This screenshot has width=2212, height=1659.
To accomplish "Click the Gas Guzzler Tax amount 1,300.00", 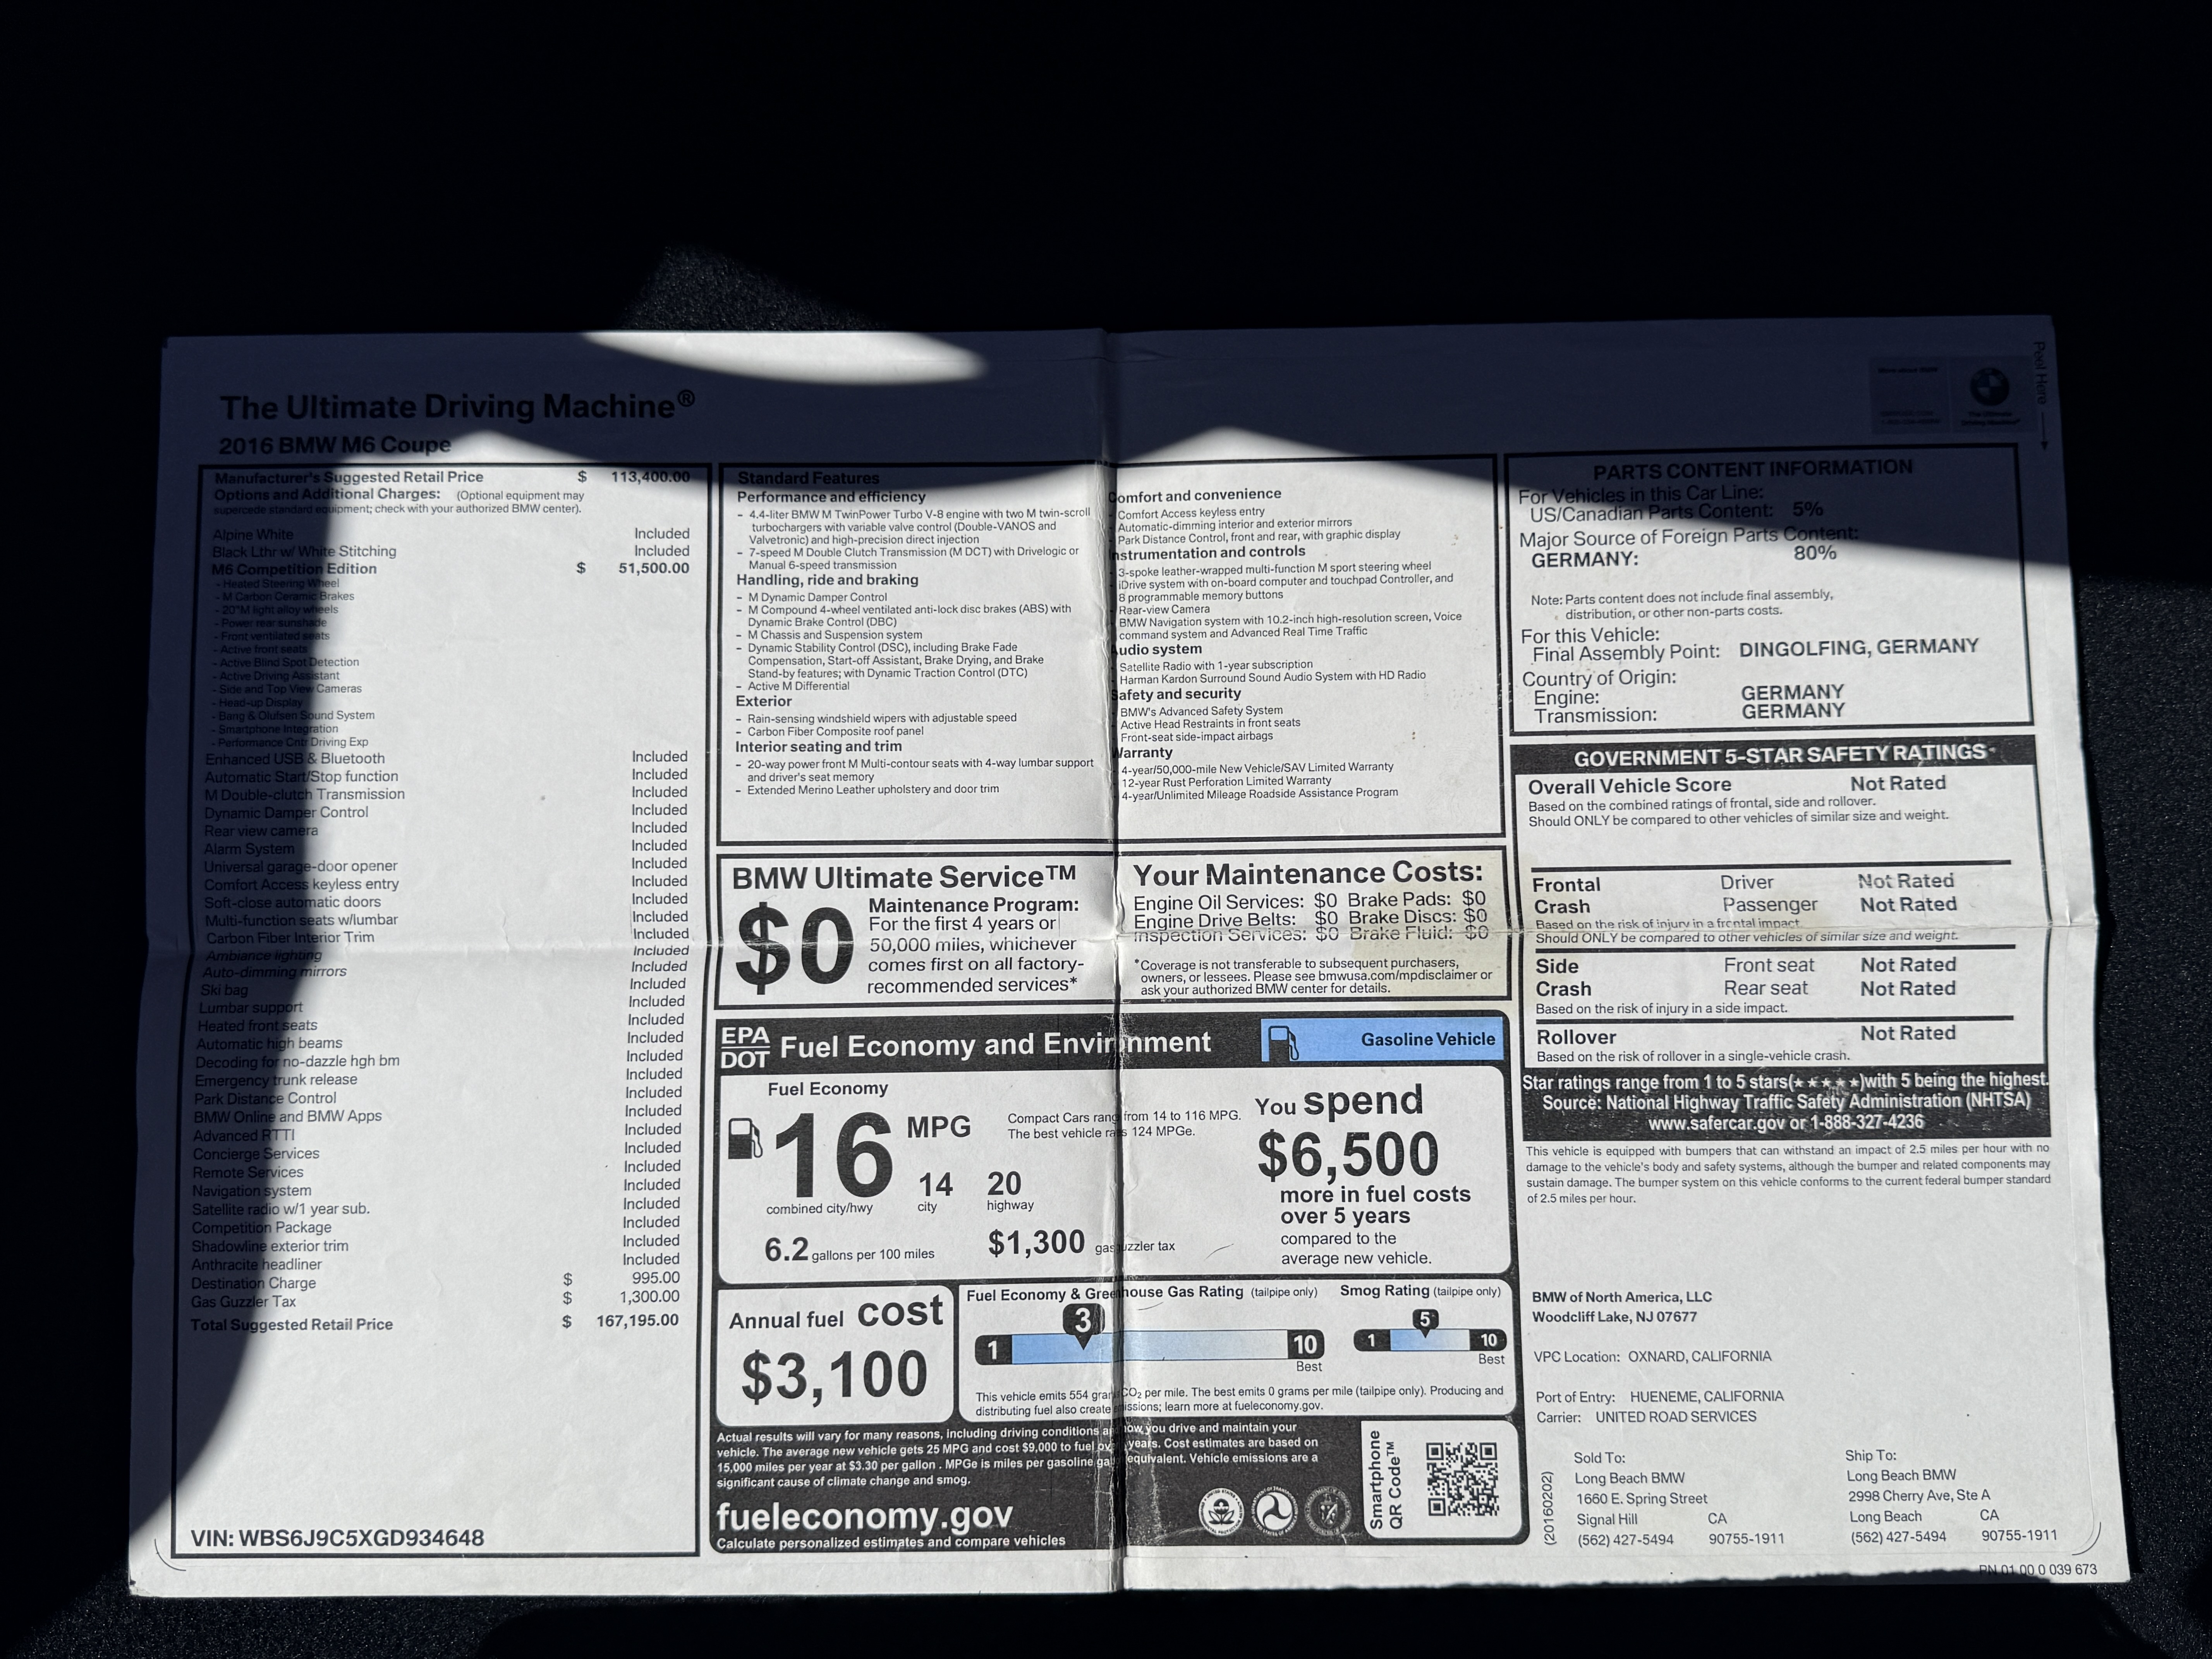I will click(649, 1296).
